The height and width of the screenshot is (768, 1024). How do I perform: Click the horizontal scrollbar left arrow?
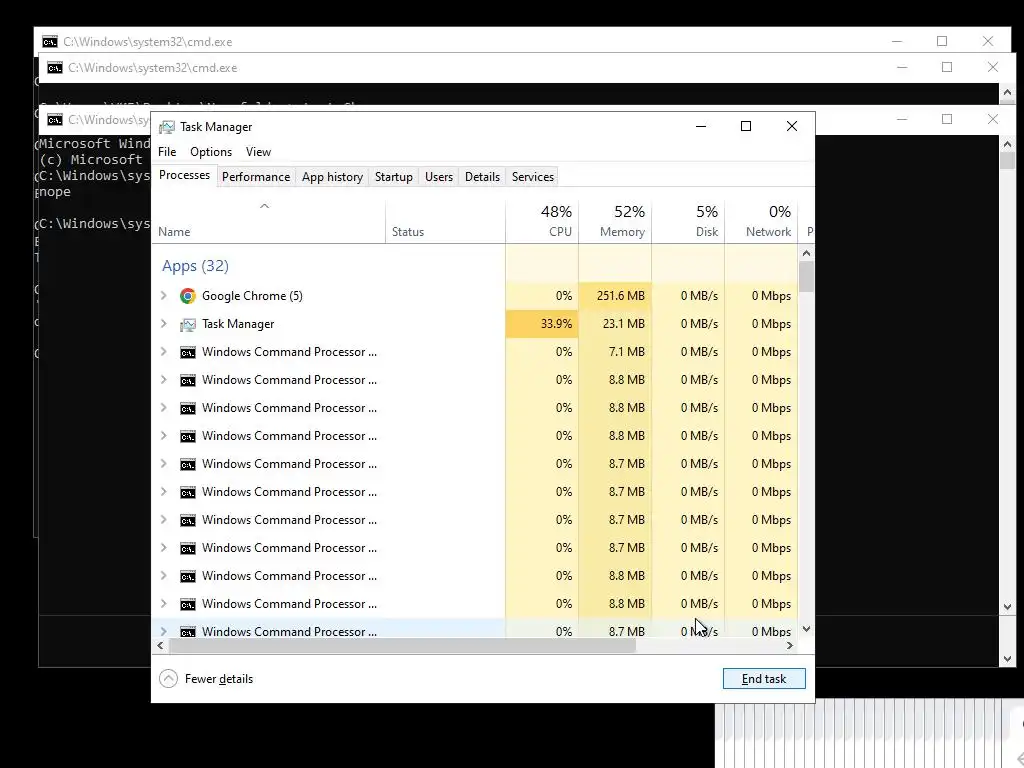pyautogui.click(x=161, y=645)
